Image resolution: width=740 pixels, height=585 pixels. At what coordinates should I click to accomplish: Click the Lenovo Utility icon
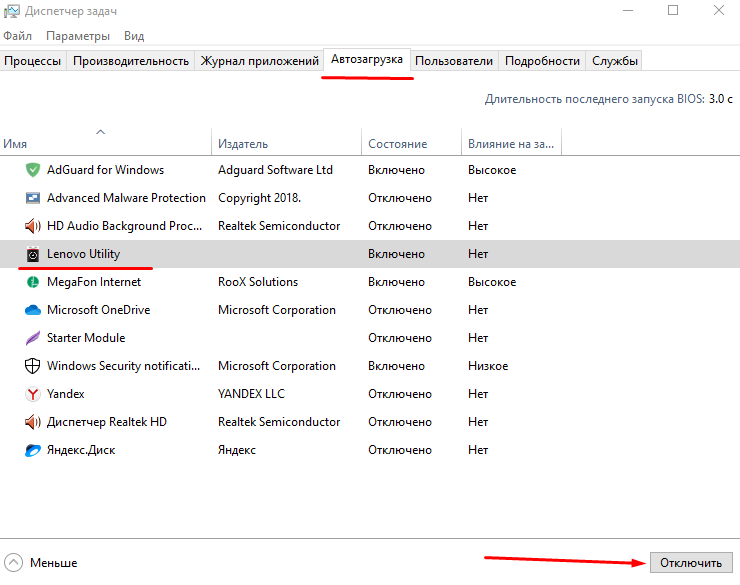coord(33,254)
